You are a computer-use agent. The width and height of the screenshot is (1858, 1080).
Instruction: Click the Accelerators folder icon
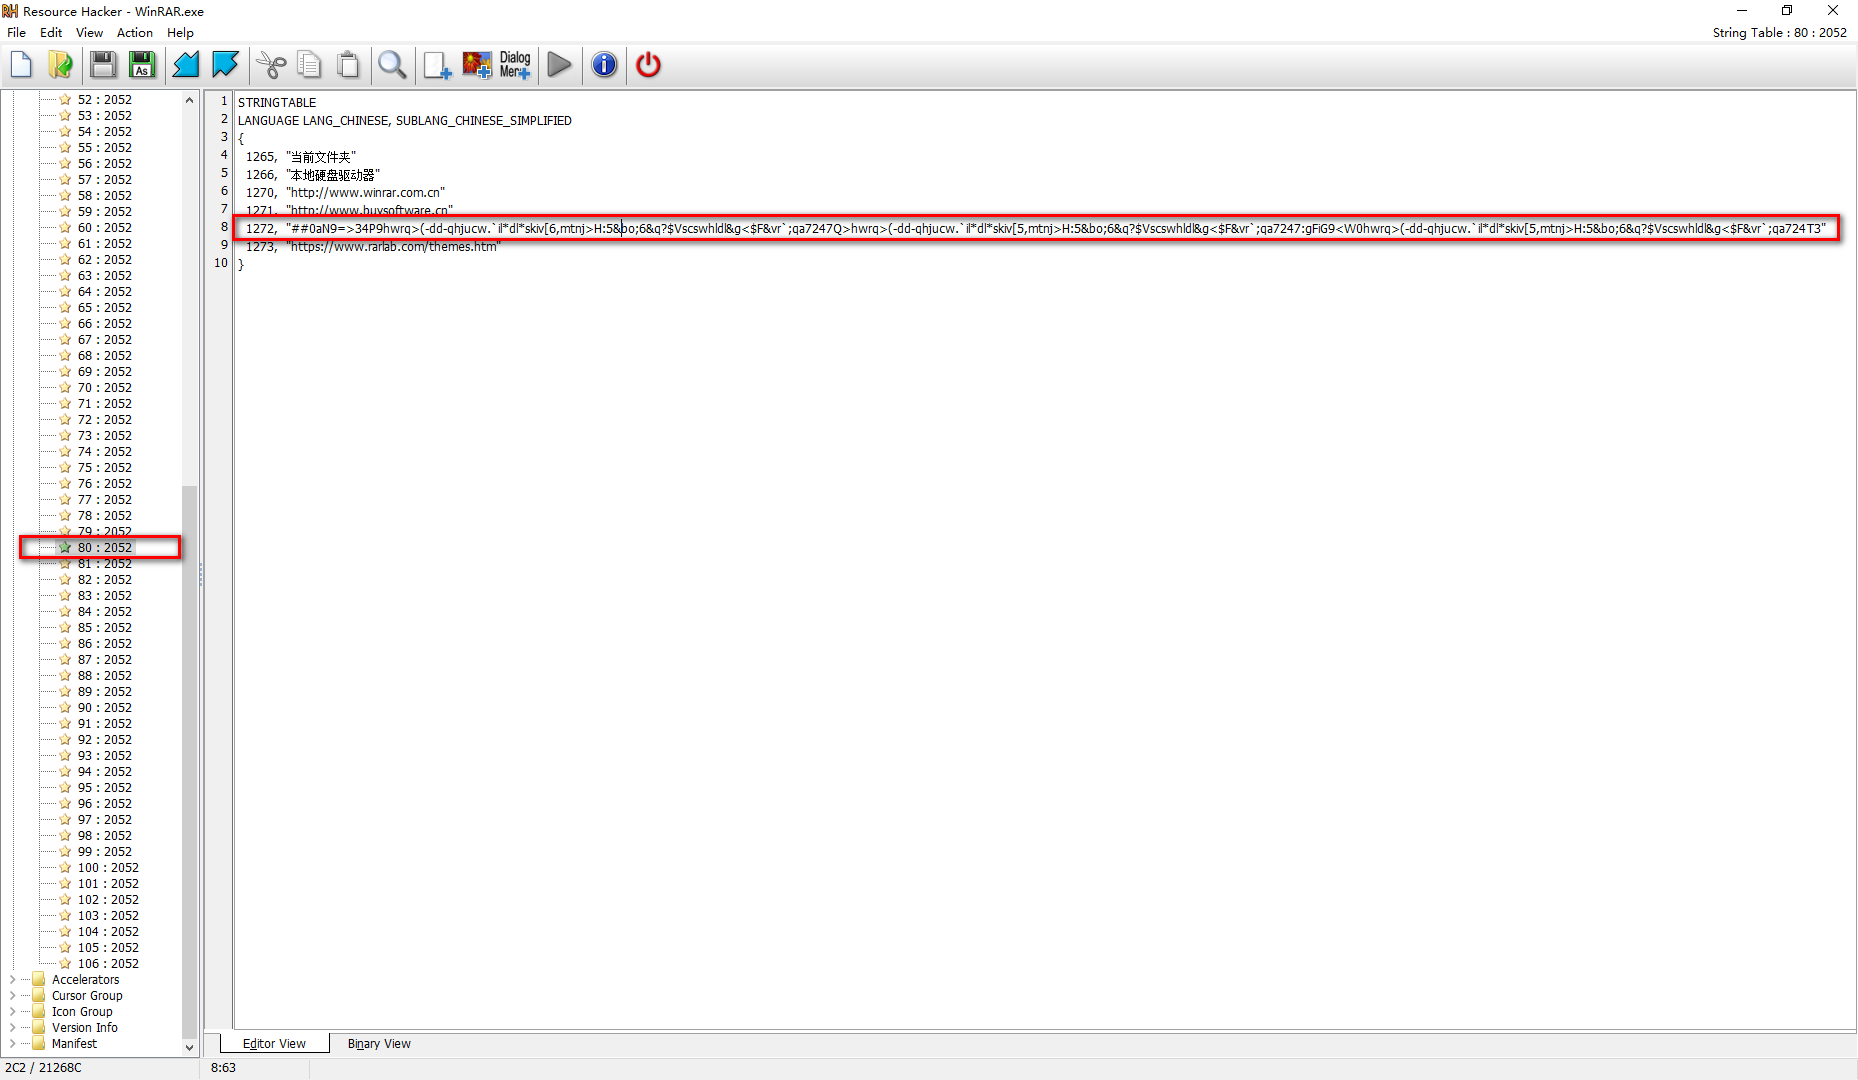(x=39, y=979)
